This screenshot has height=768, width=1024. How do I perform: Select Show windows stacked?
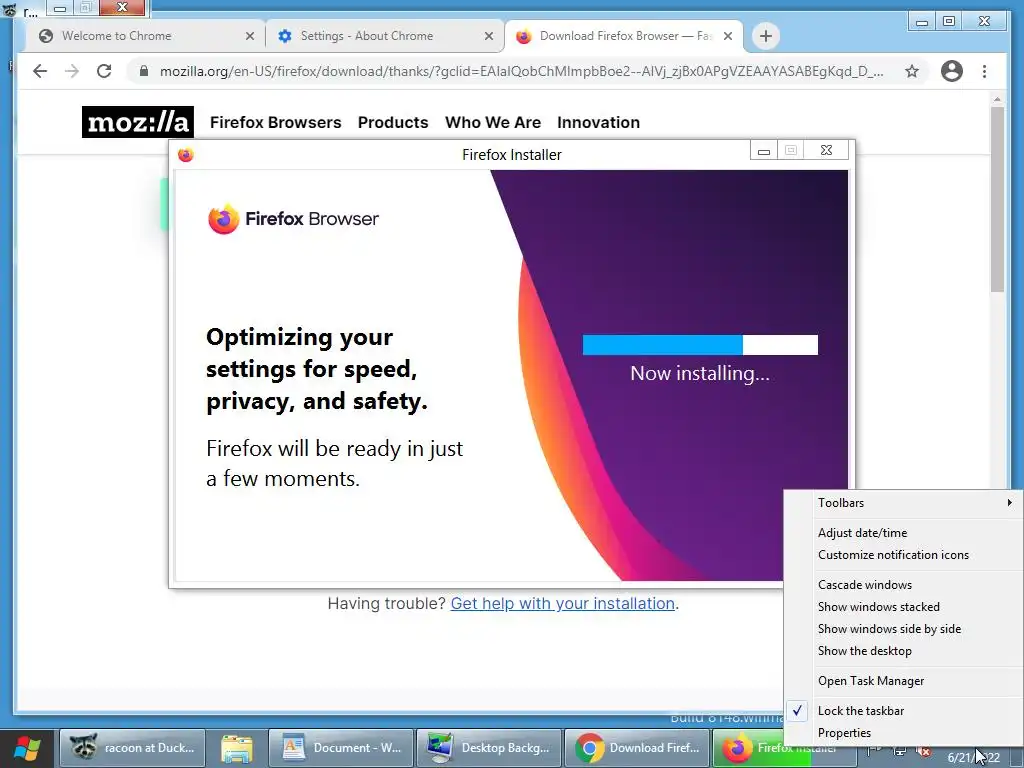click(904, 607)
